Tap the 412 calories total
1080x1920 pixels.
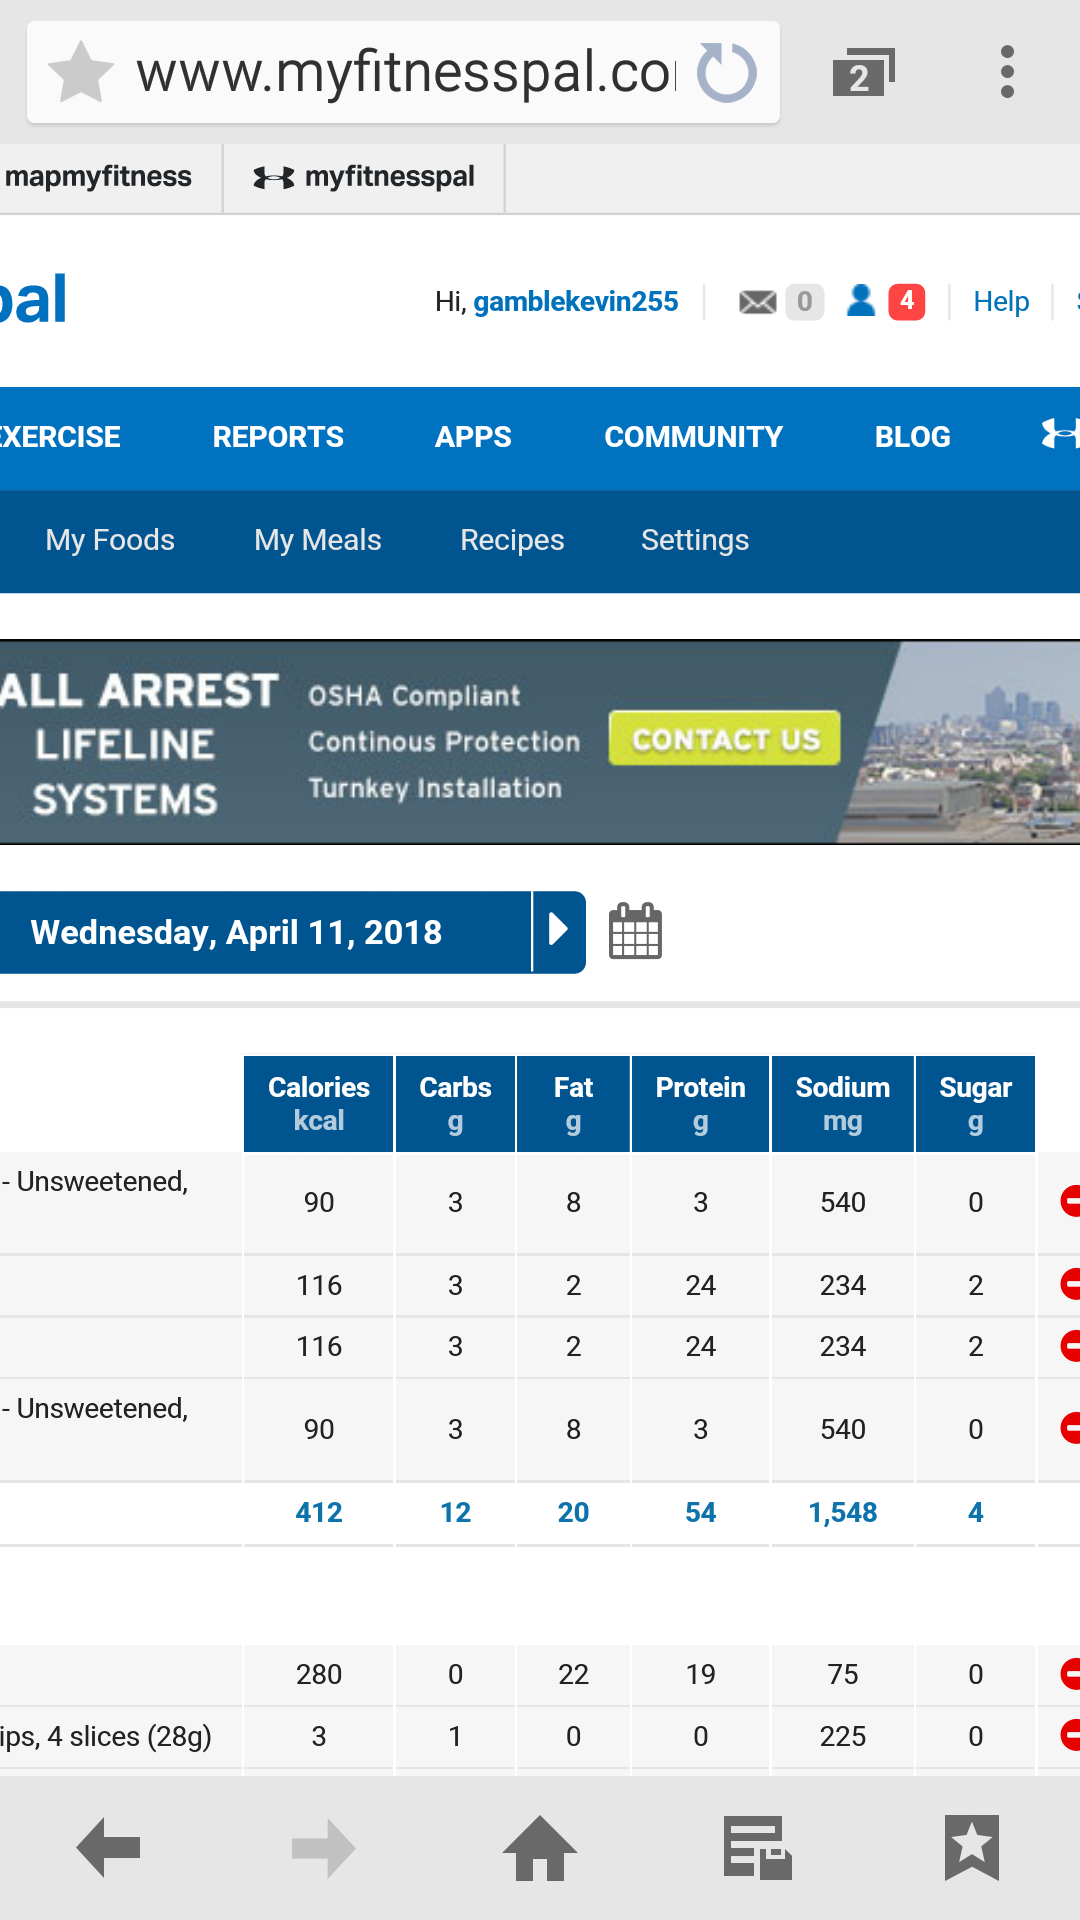point(319,1513)
